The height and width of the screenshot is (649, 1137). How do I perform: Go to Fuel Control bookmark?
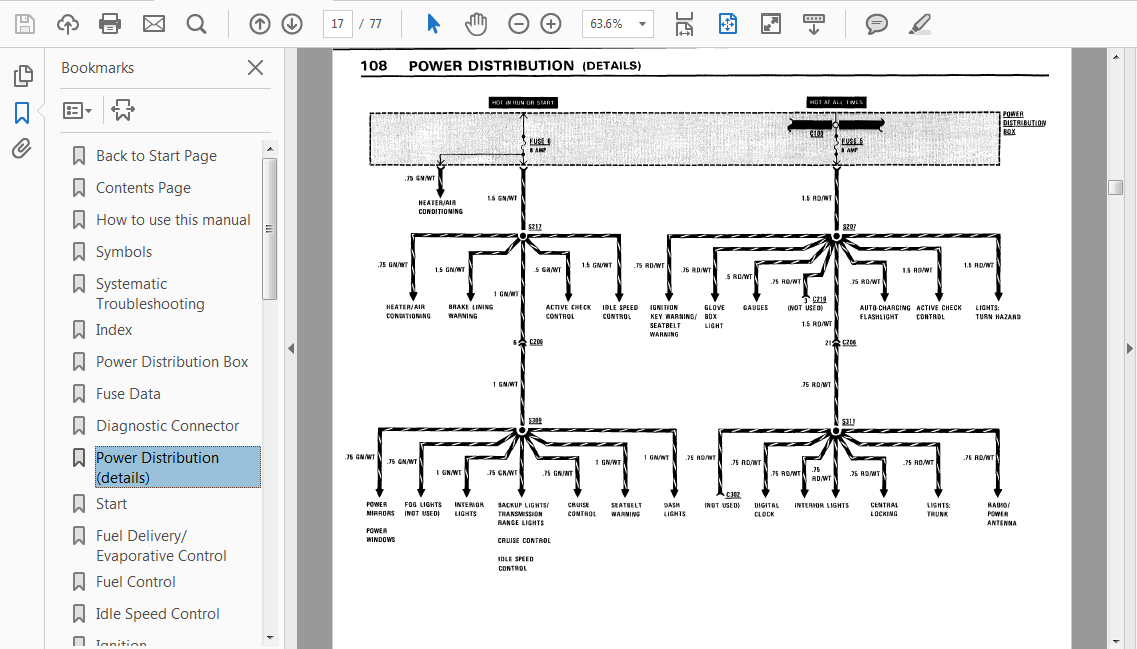pos(136,582)
